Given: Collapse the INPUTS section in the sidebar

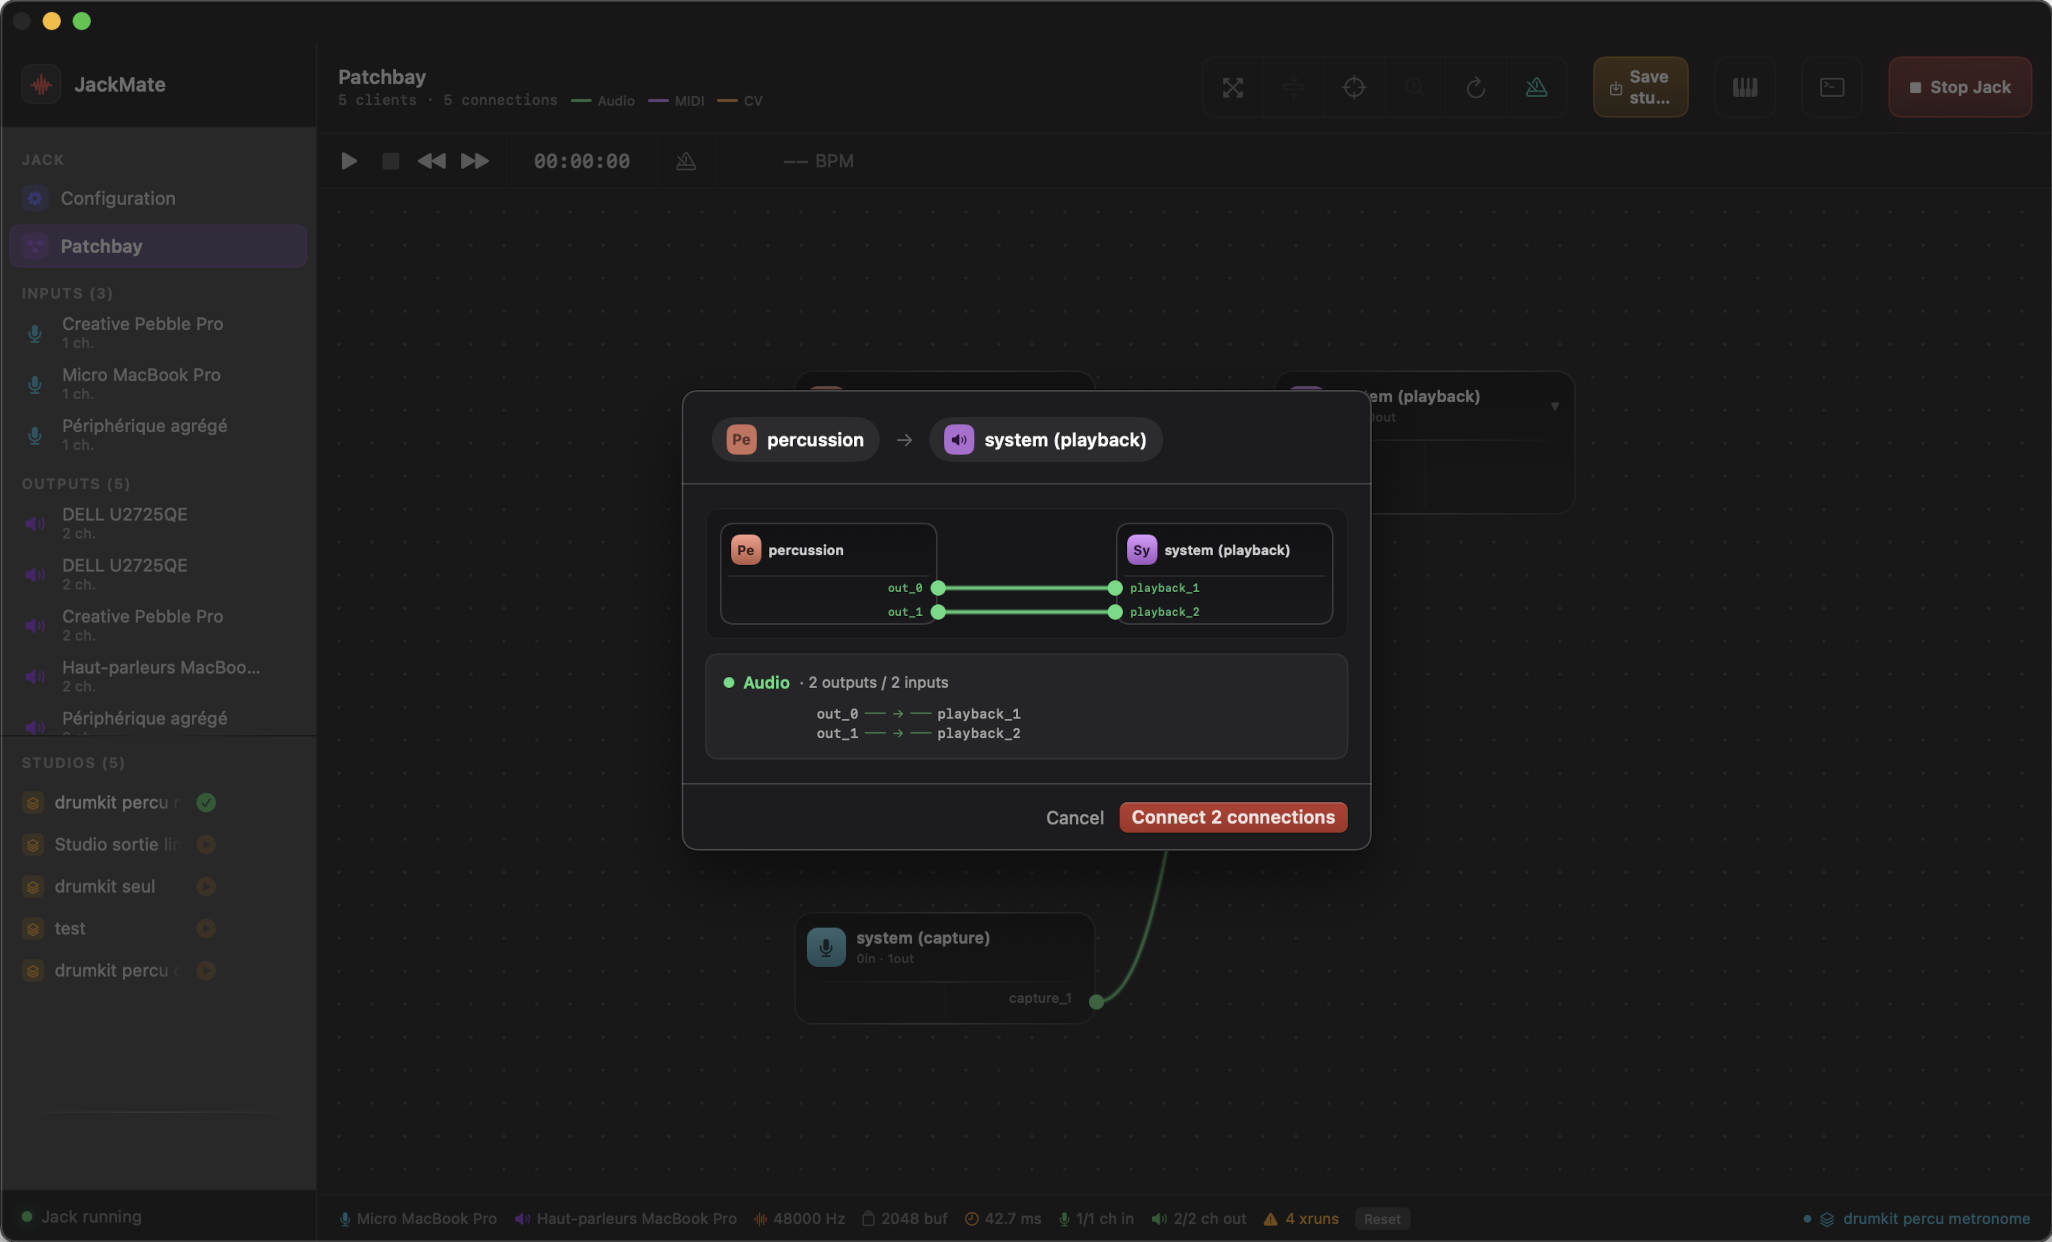Looking at the screenshot, I should (x=67, y=293).
